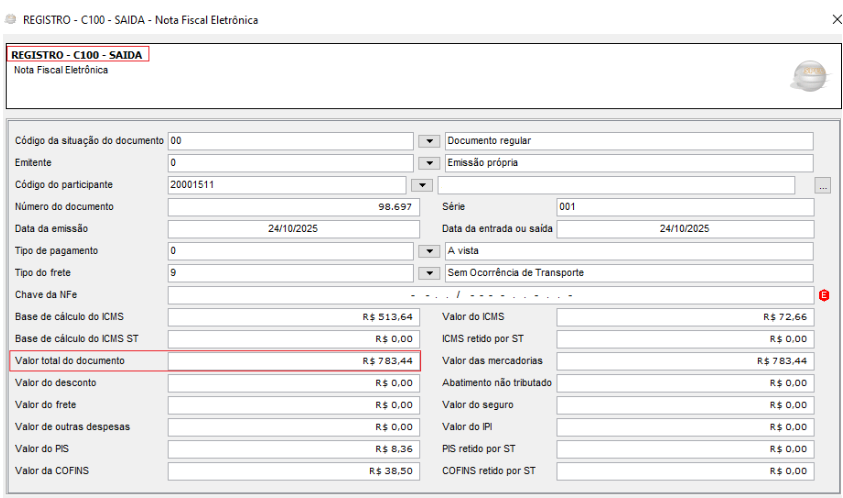Click the Data da emissão date field
The width and height of the screenshot is (843, 498).
tap(291, 229)
